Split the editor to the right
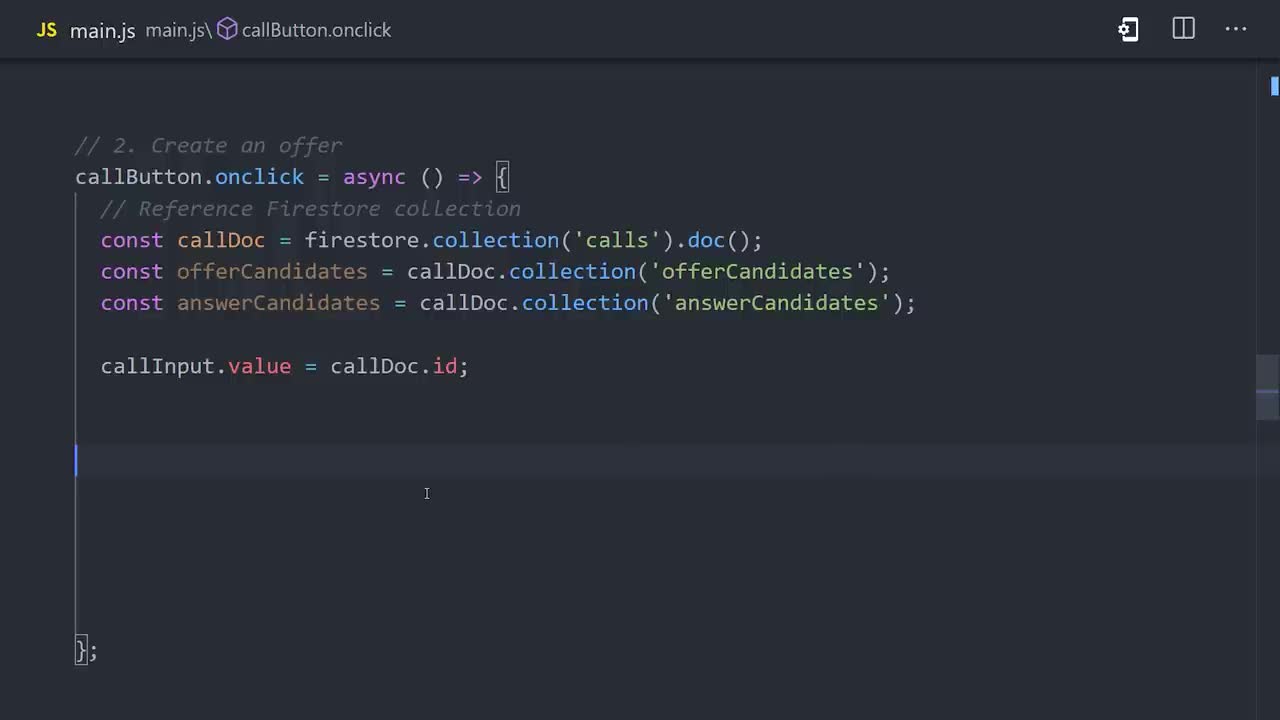The width and height of the screenshot is (1280, 720). point(1183,29)
